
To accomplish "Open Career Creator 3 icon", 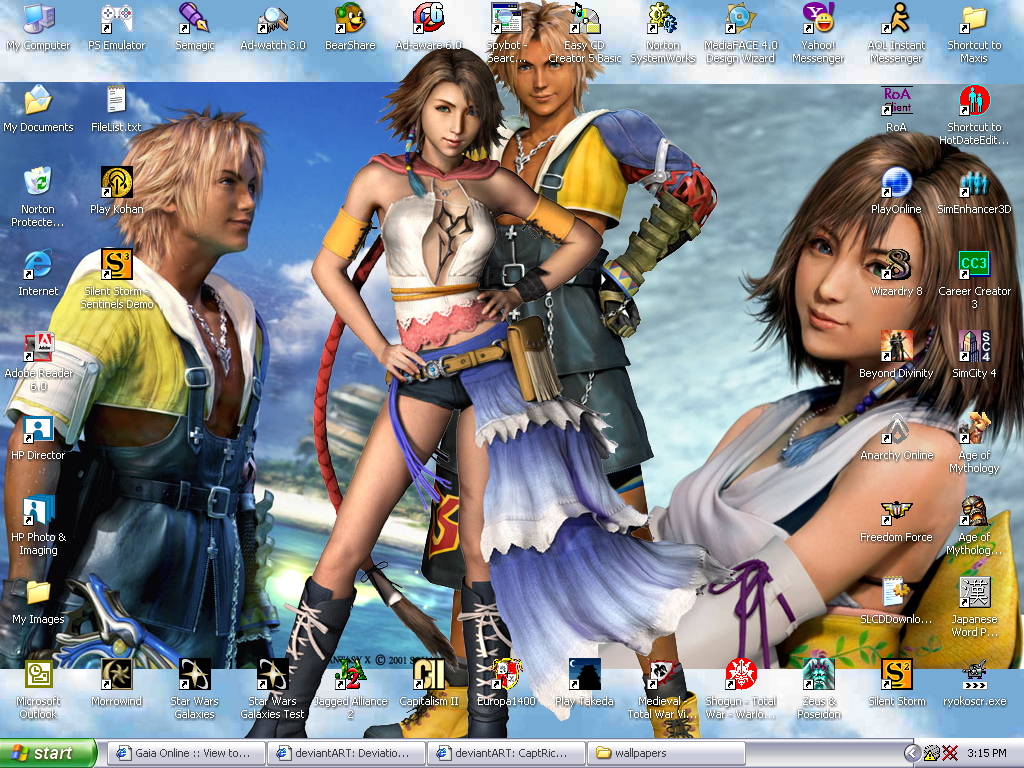I will [x=974, y=279].
